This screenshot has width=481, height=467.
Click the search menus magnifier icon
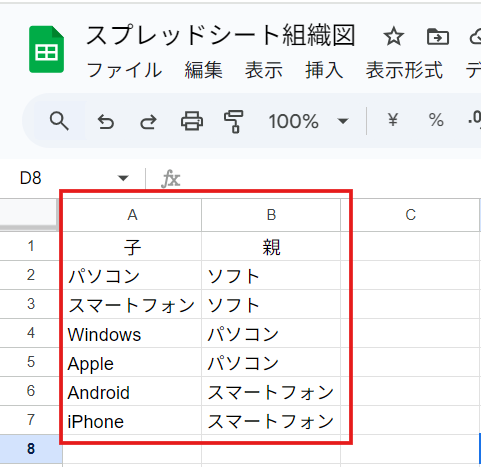(59, 121)
